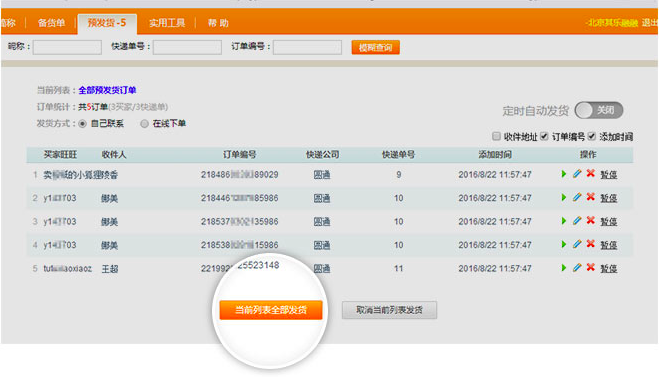Click order number ending 89029

[240, 175]
